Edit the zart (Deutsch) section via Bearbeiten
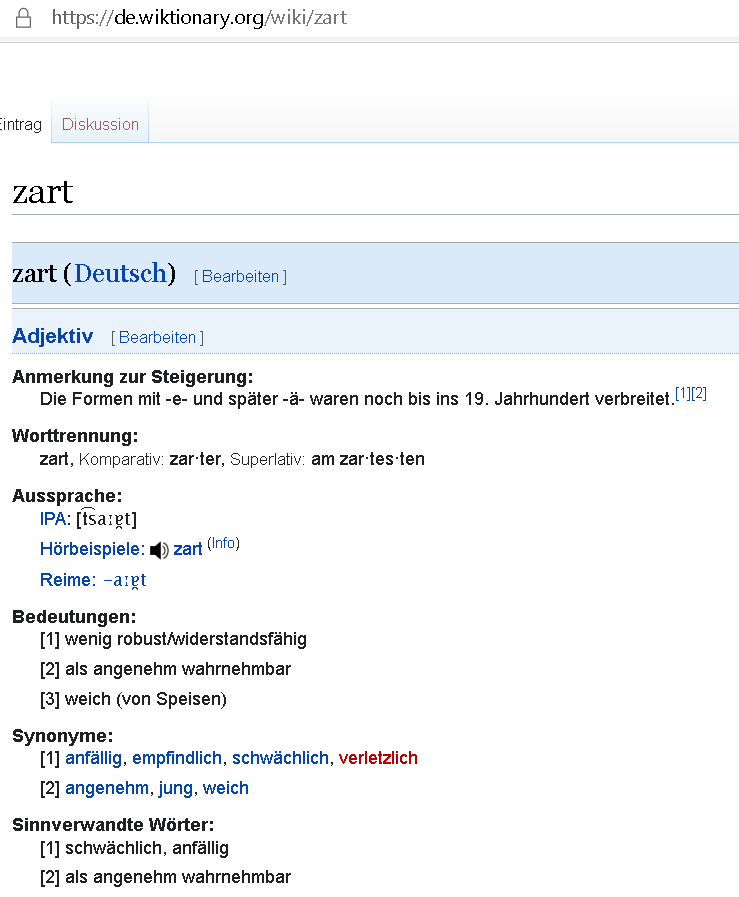Viewport: 739px width, 897px height. coord(240,276)
